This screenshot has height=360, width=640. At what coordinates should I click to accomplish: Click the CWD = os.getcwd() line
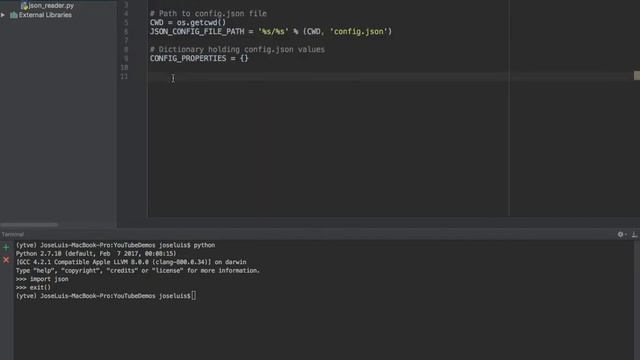[188, 22]
